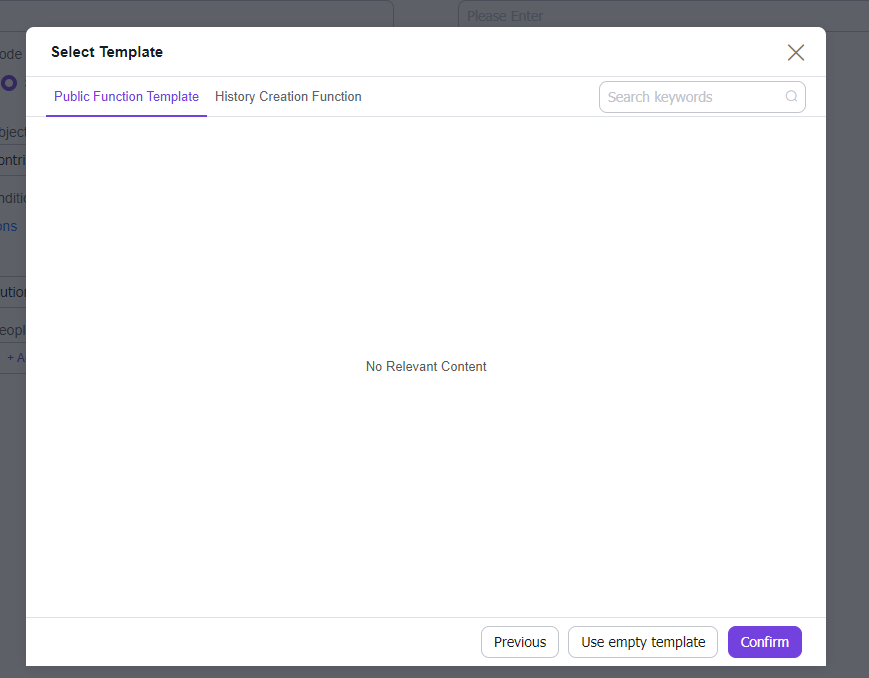The width and height of the screenshot is (869, 678).
Task: Click the No Relevant Content message
Action: point(426,366)
